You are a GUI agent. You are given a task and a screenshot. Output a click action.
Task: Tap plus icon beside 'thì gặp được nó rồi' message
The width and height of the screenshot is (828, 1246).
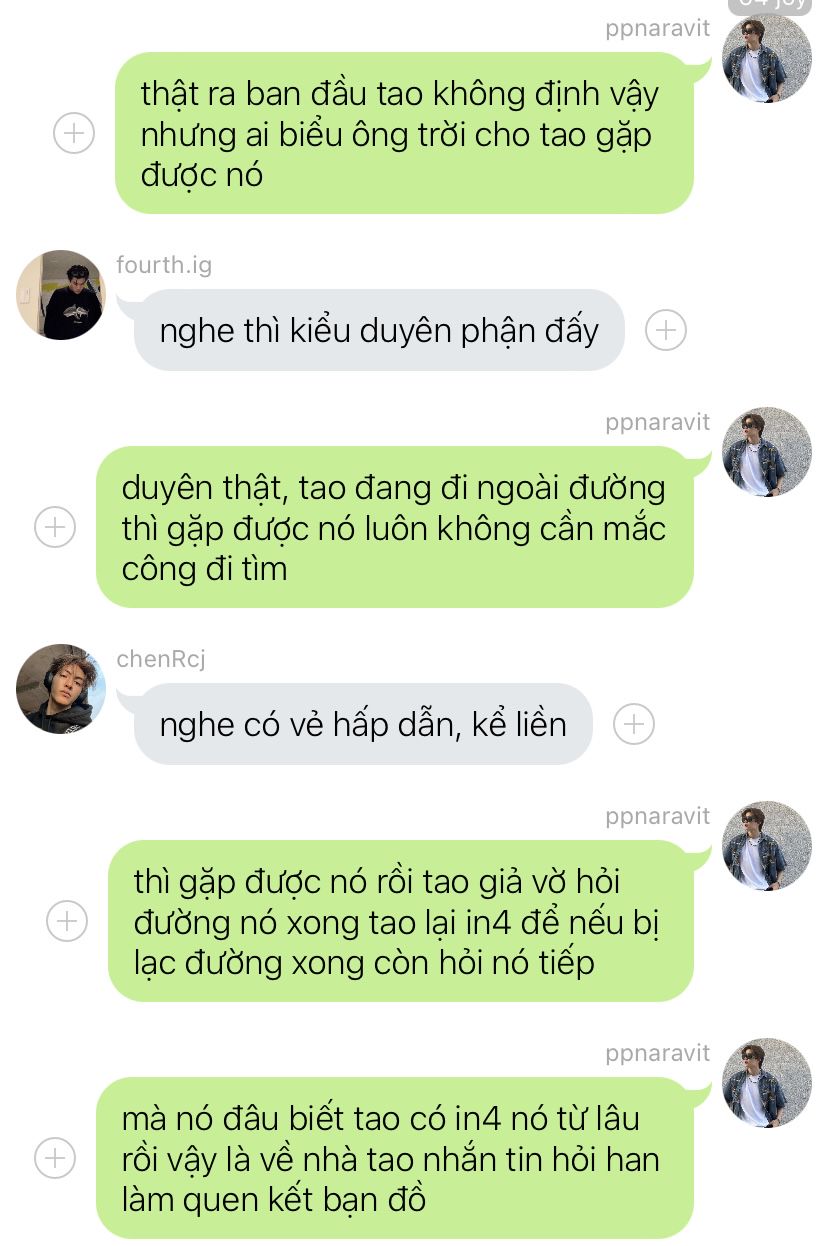(67, 921)
